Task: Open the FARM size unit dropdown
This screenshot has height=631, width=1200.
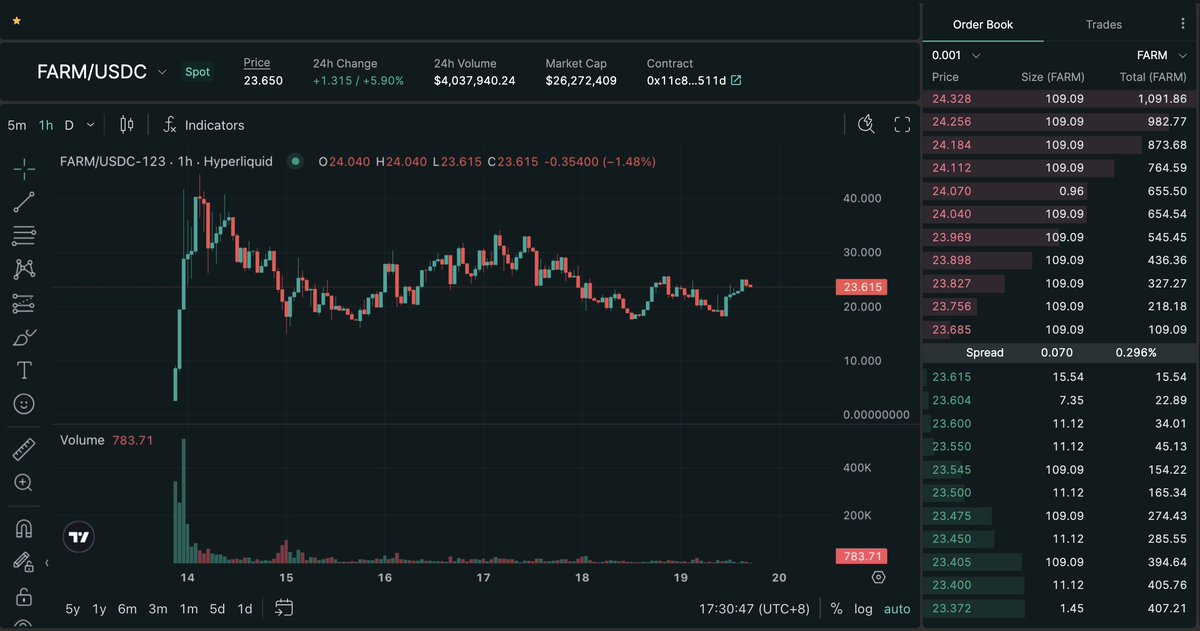Action: click(1160, 55)
